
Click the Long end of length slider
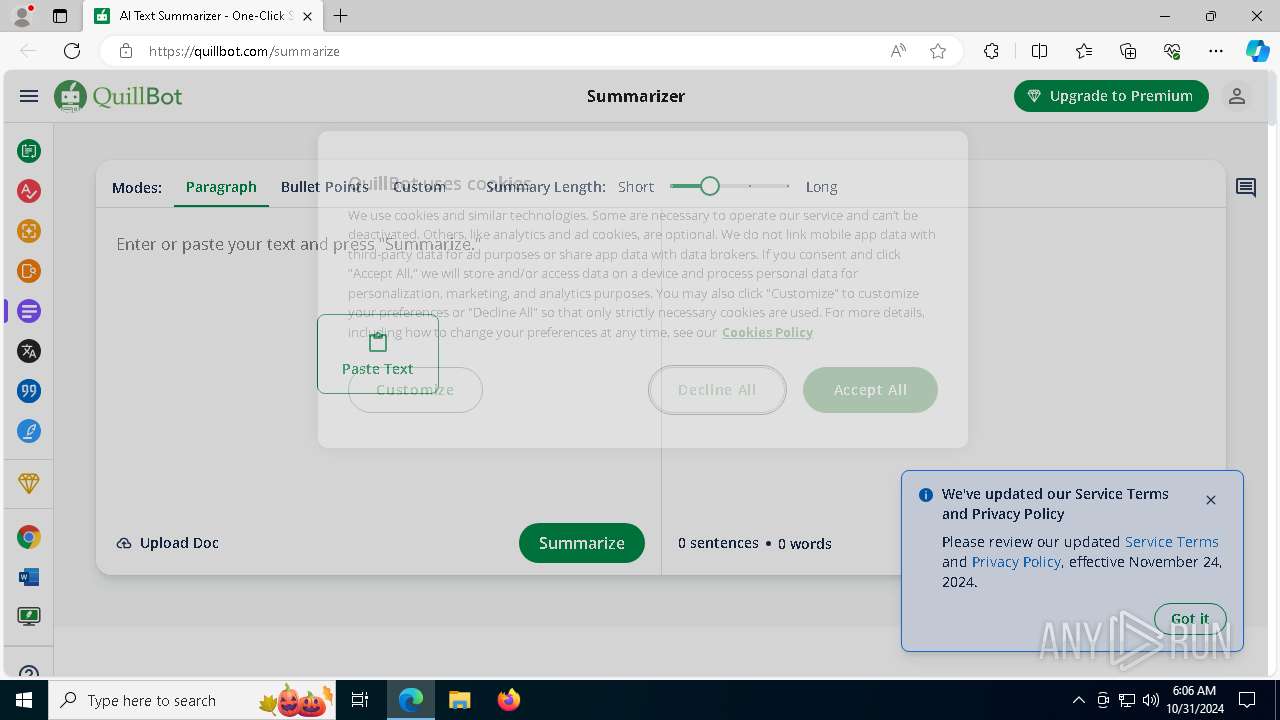click(821, 187)
